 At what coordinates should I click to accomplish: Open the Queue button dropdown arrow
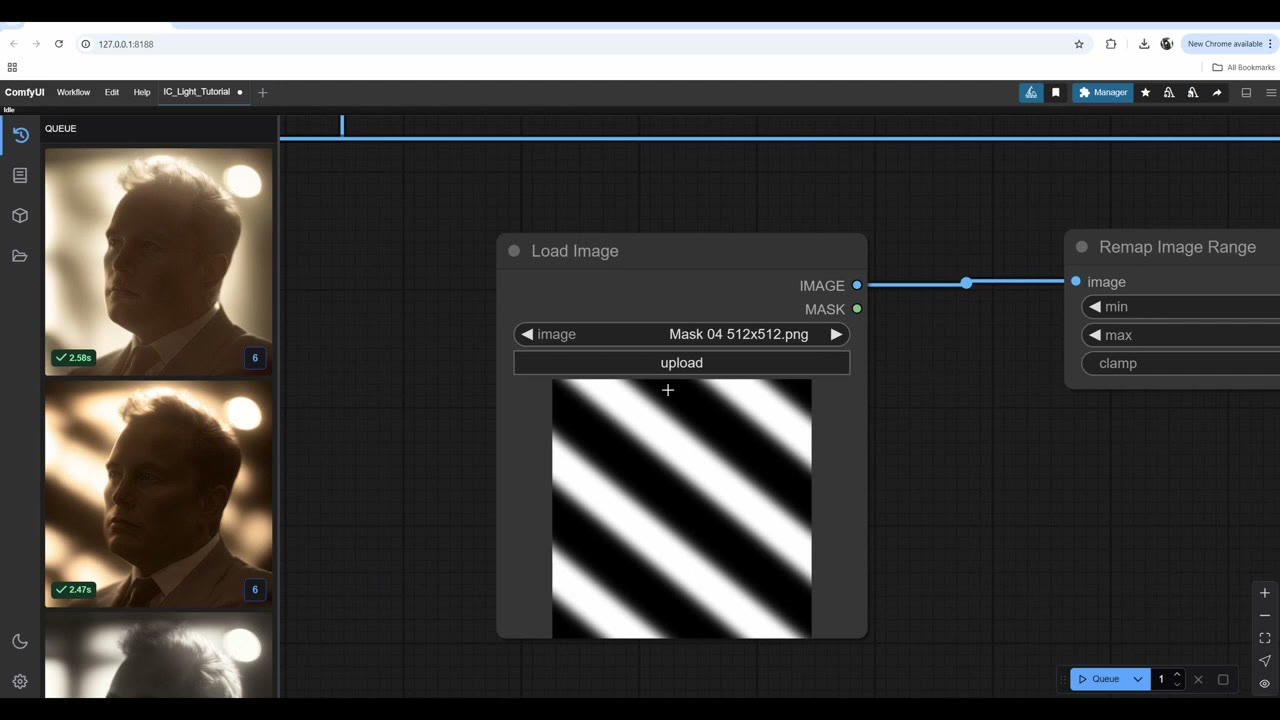click(1137, 679)
